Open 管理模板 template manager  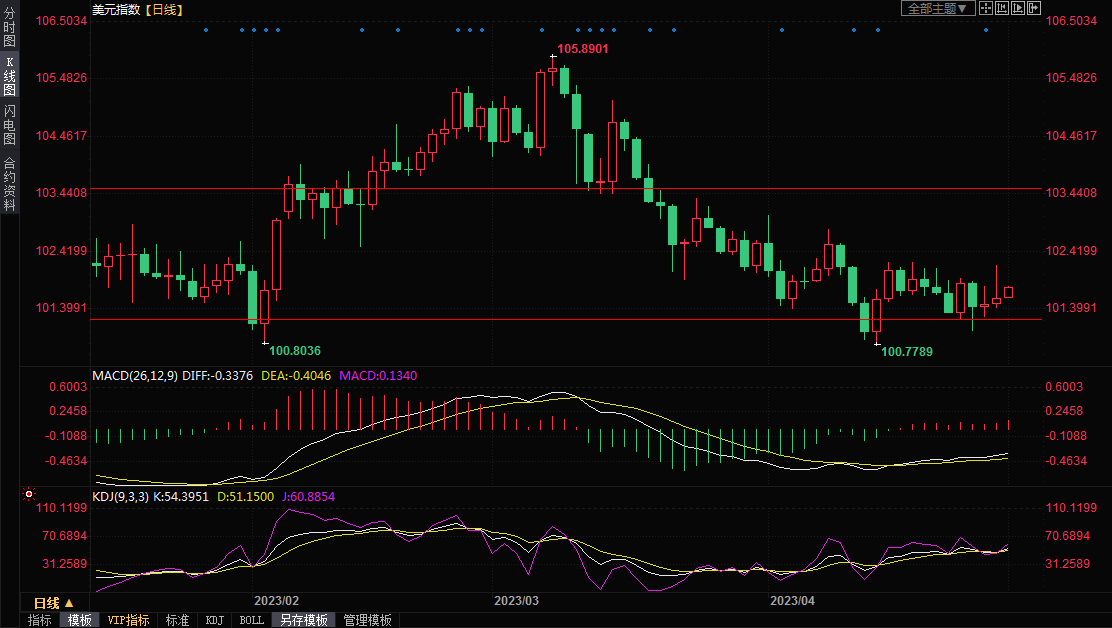coord(367,620)
